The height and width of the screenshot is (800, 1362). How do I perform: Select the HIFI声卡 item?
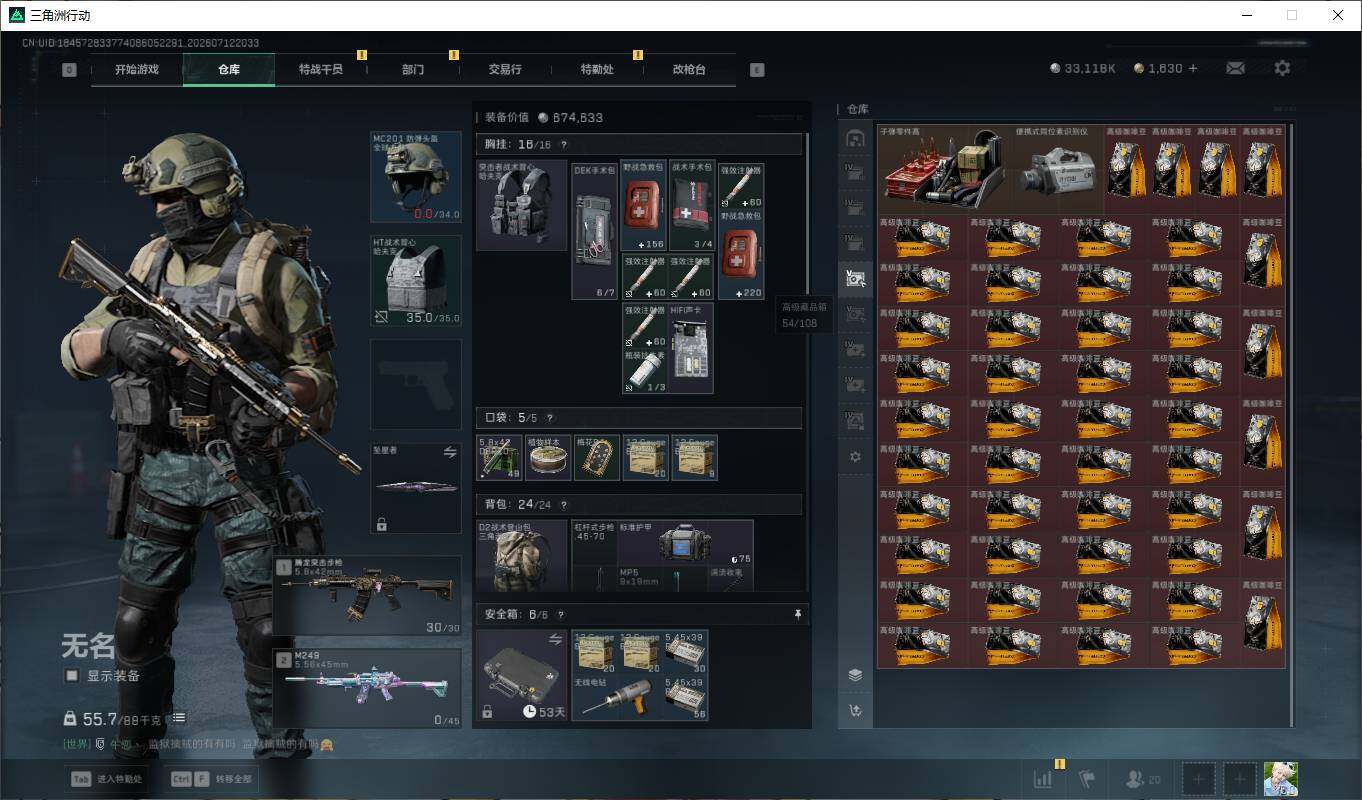pyautogui.click(x=692, y=348)
